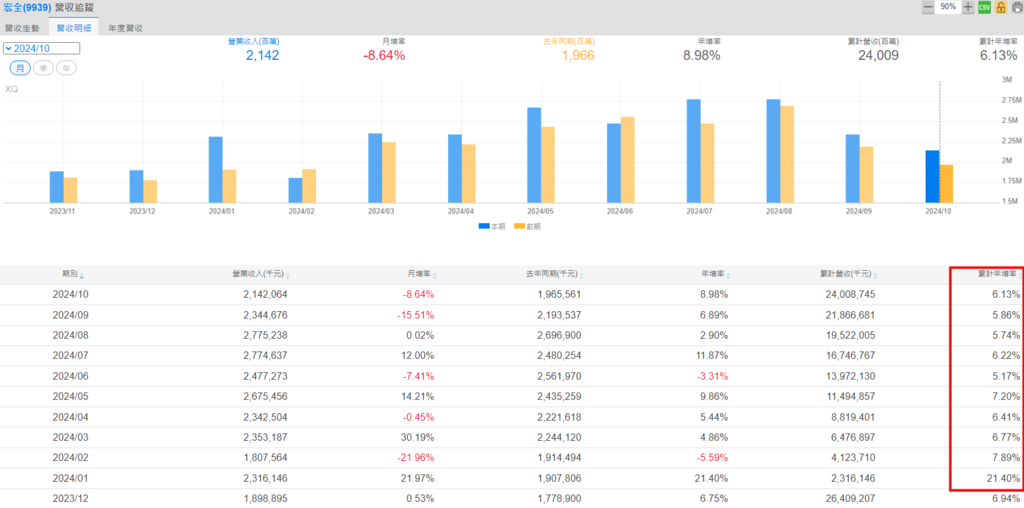1024x508 pixels.
Task: Click the 2024/05 x-axis label in chart
Action: [x=540, y=212]
